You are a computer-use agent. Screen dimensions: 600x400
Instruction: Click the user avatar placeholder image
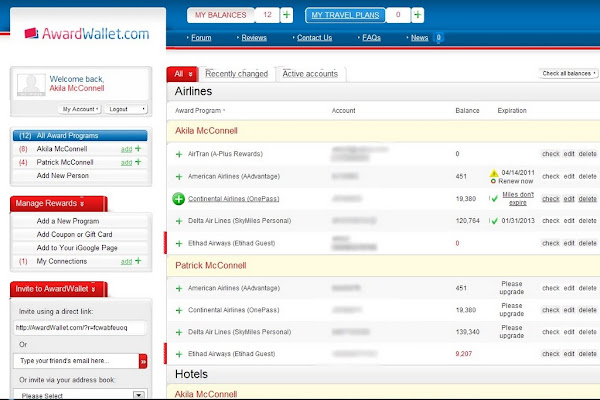point(31,85)
